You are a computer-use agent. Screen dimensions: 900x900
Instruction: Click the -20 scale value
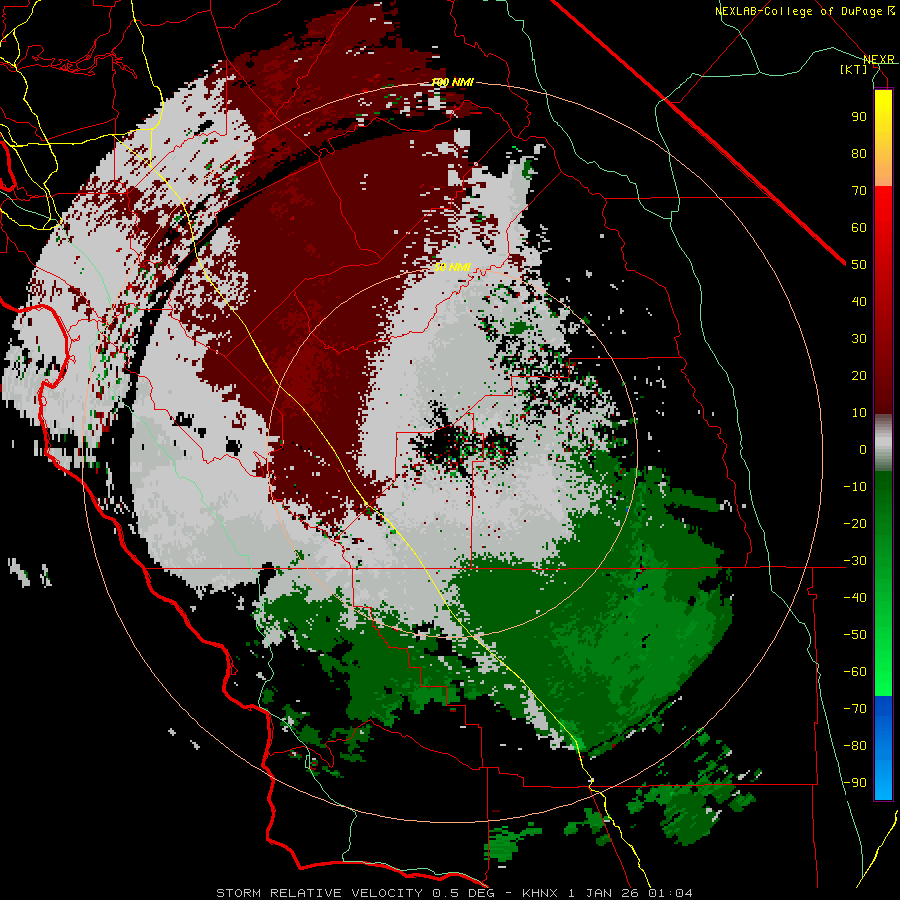pos(855,523)
